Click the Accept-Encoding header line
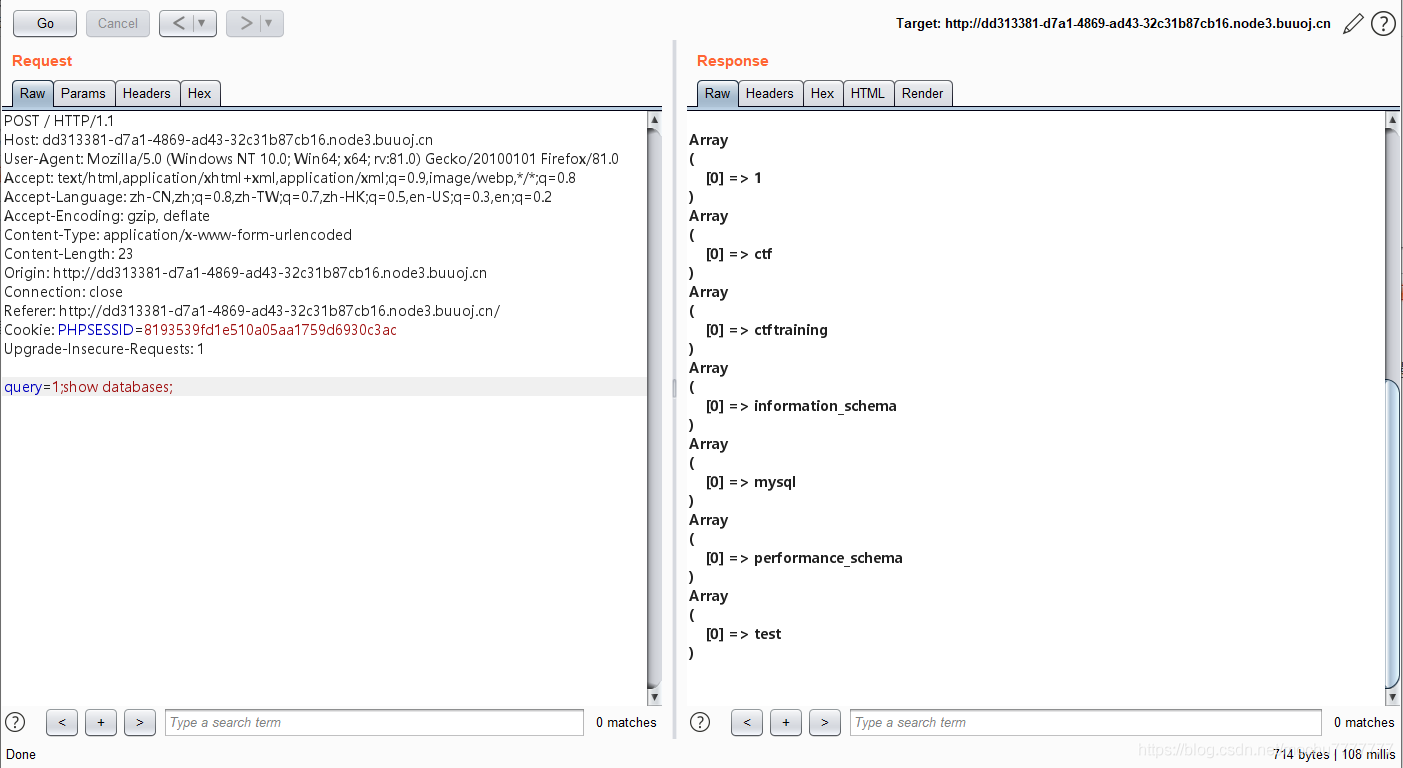Screen dimensions: 1403x768 click(107, 216)
